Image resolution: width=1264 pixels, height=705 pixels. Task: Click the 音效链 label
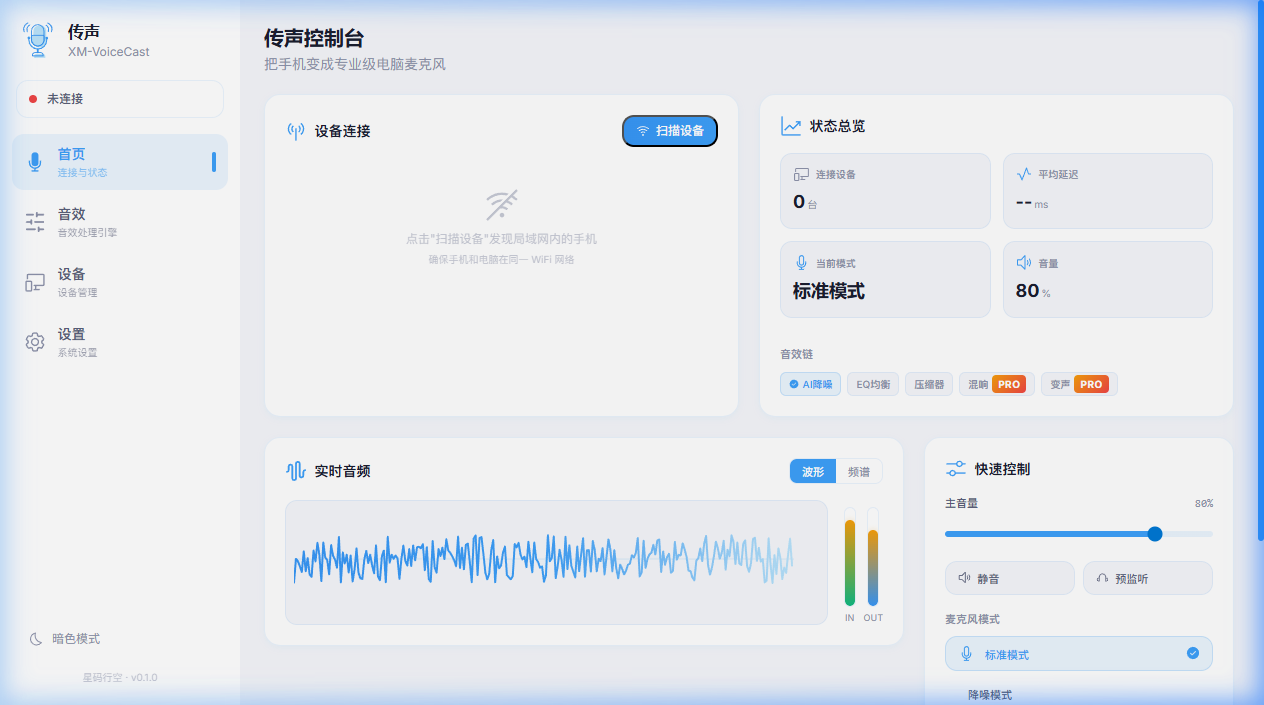tap(797, 354)
